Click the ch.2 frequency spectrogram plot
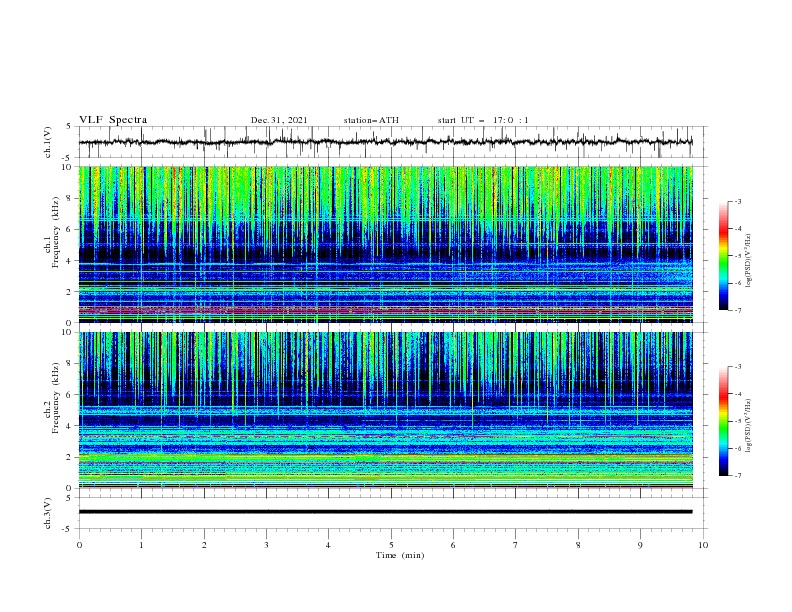792x612 pixels. click(x=386, y=410)
